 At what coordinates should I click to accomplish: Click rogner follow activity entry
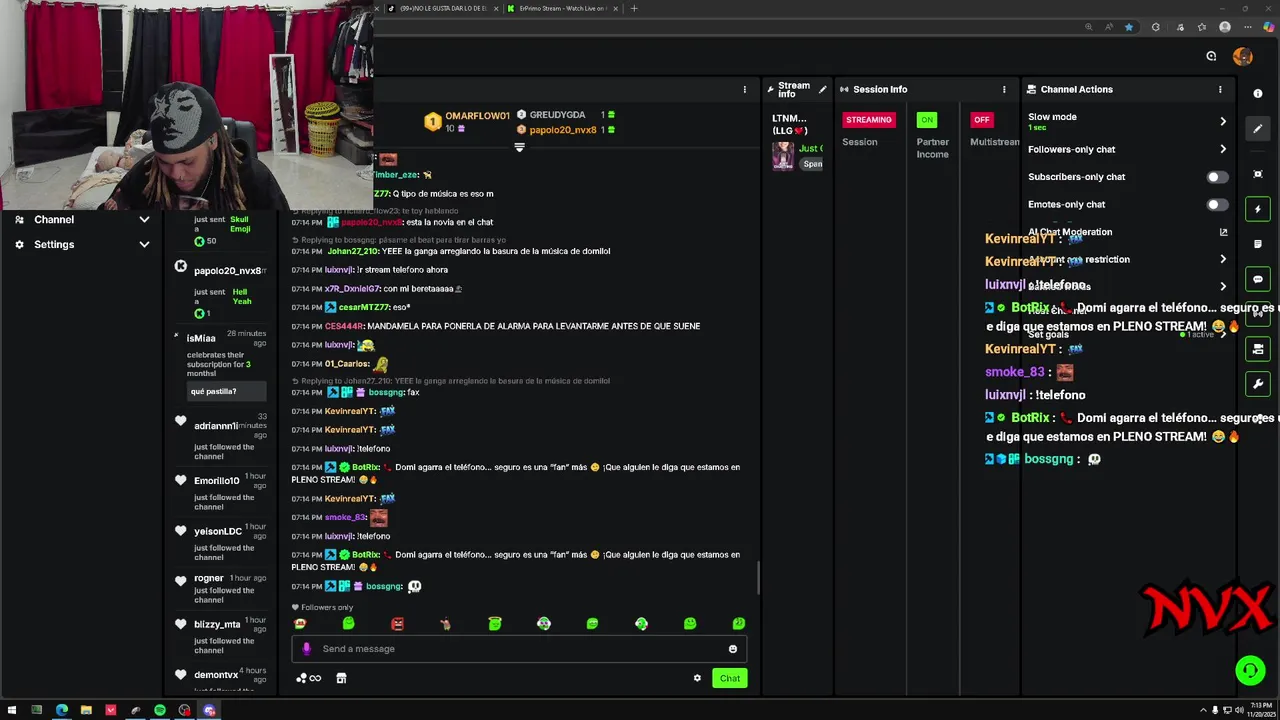pyautogui.click(x=220, y=588)
